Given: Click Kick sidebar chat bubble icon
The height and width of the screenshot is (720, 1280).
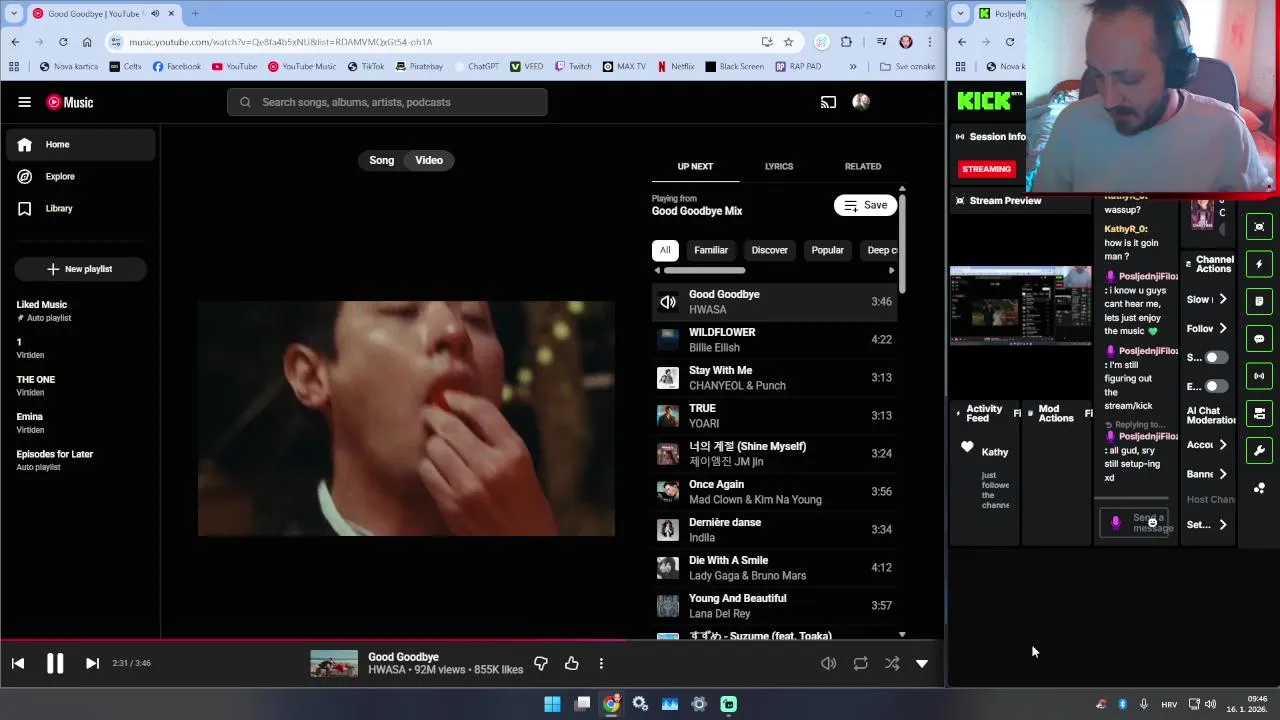Looking at the screenshot, I should click(x=1259, y=339).
